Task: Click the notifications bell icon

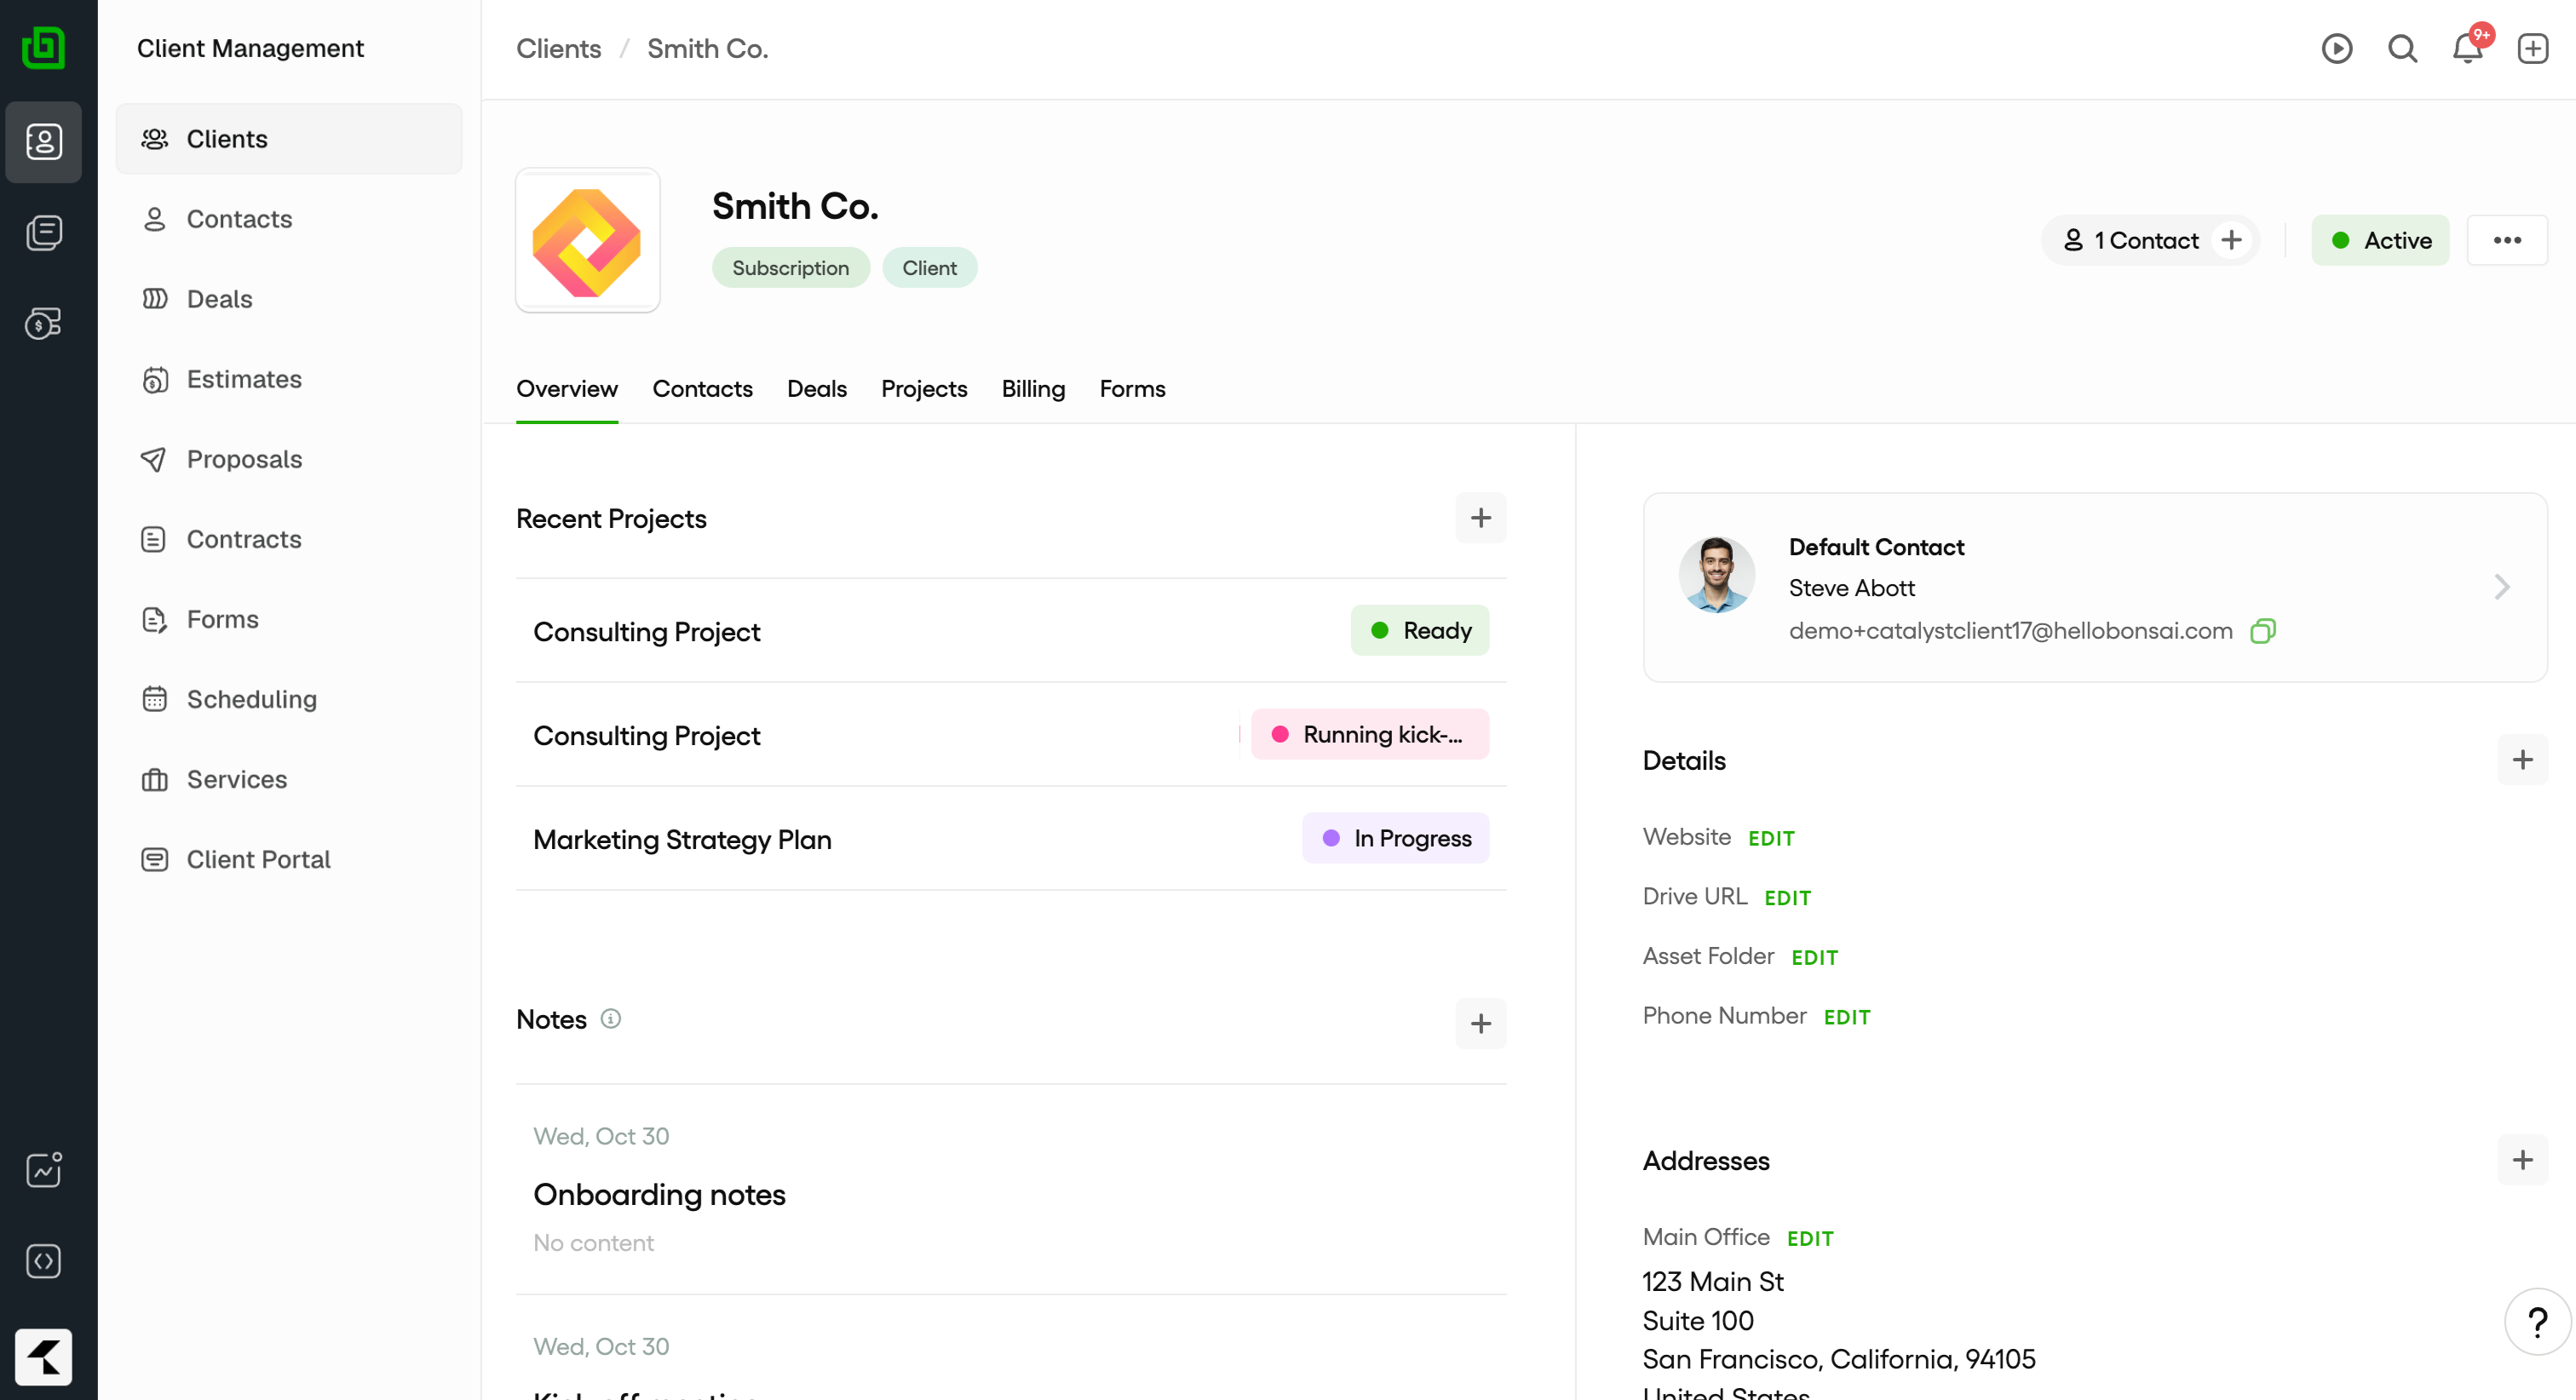Action: 2467,49
